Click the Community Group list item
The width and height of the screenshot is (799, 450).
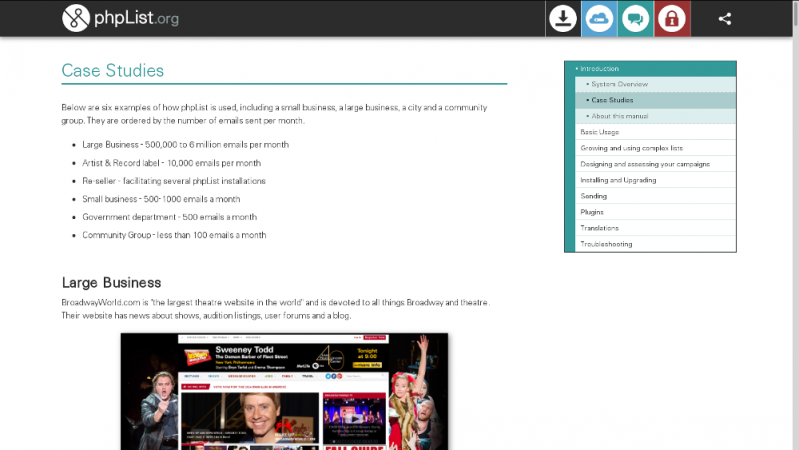point(174,235)
